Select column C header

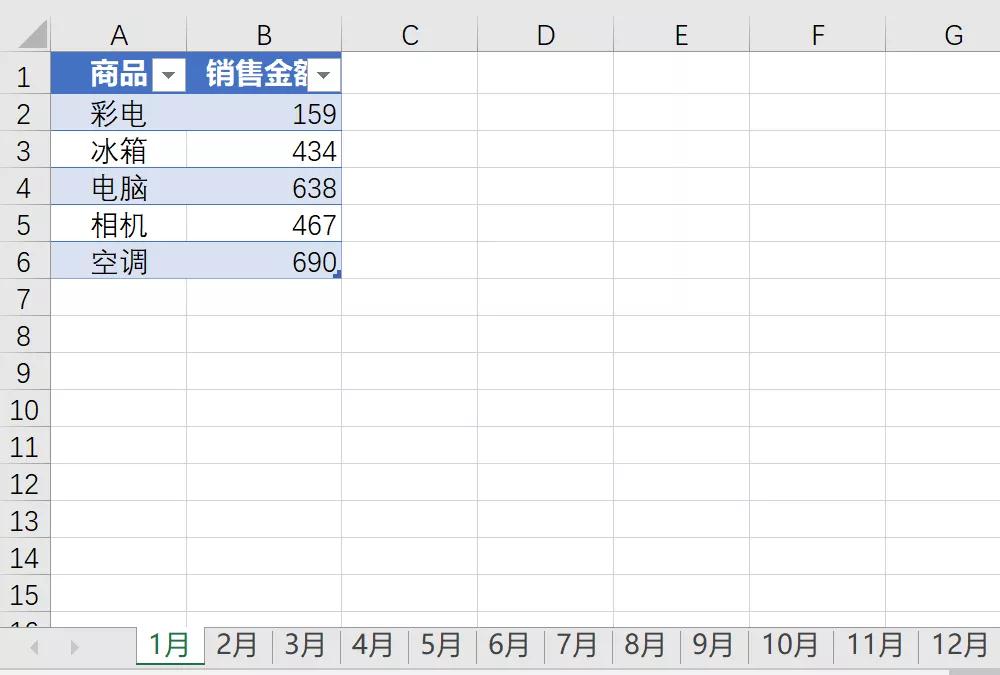[409, 35]
